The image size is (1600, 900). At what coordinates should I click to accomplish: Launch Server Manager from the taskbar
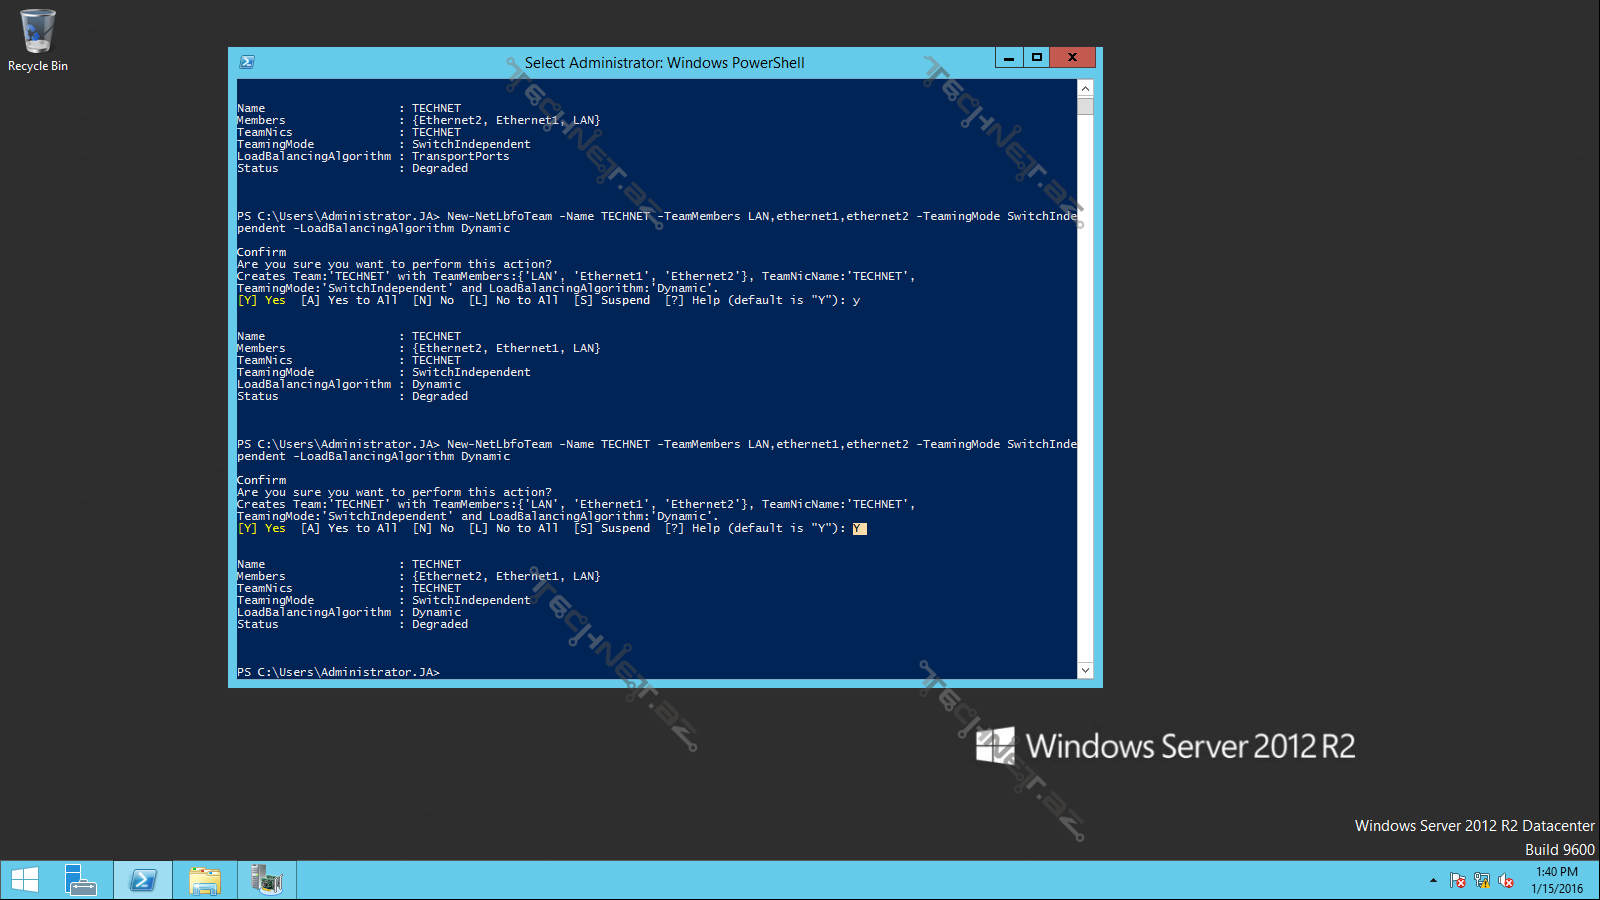point(80,880)
